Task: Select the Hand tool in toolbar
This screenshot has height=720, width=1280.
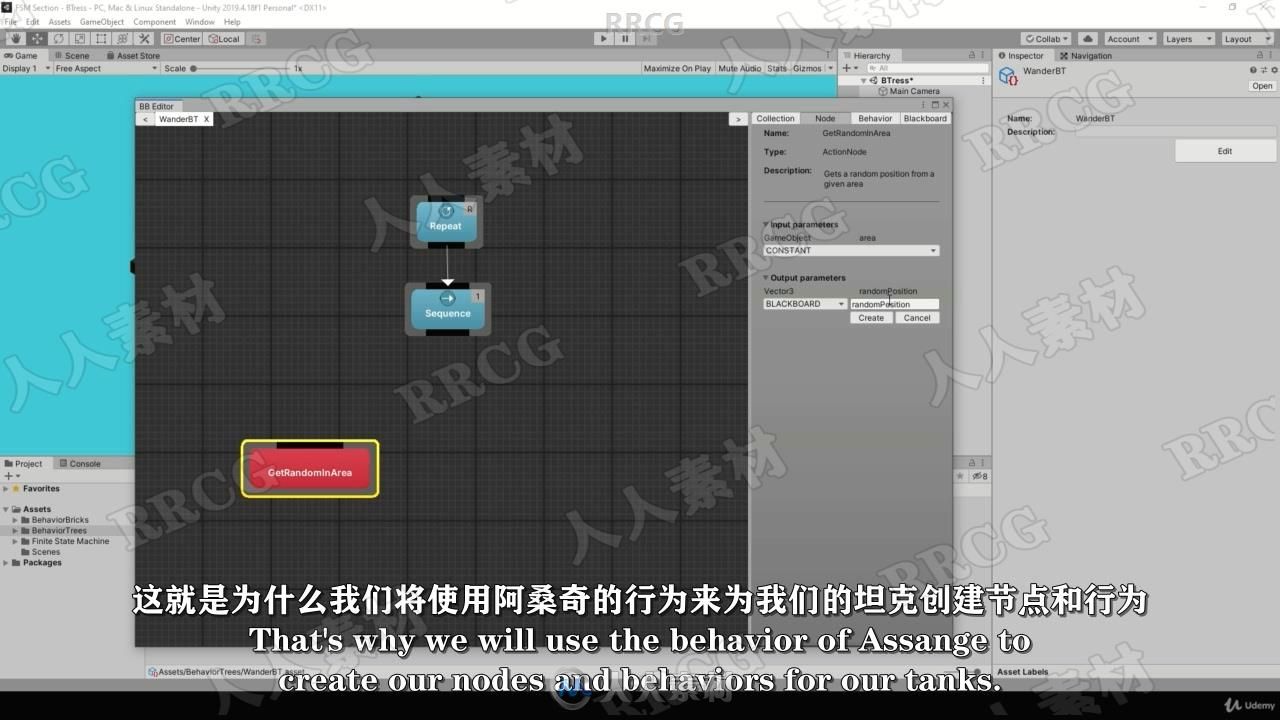Action: 17,39
